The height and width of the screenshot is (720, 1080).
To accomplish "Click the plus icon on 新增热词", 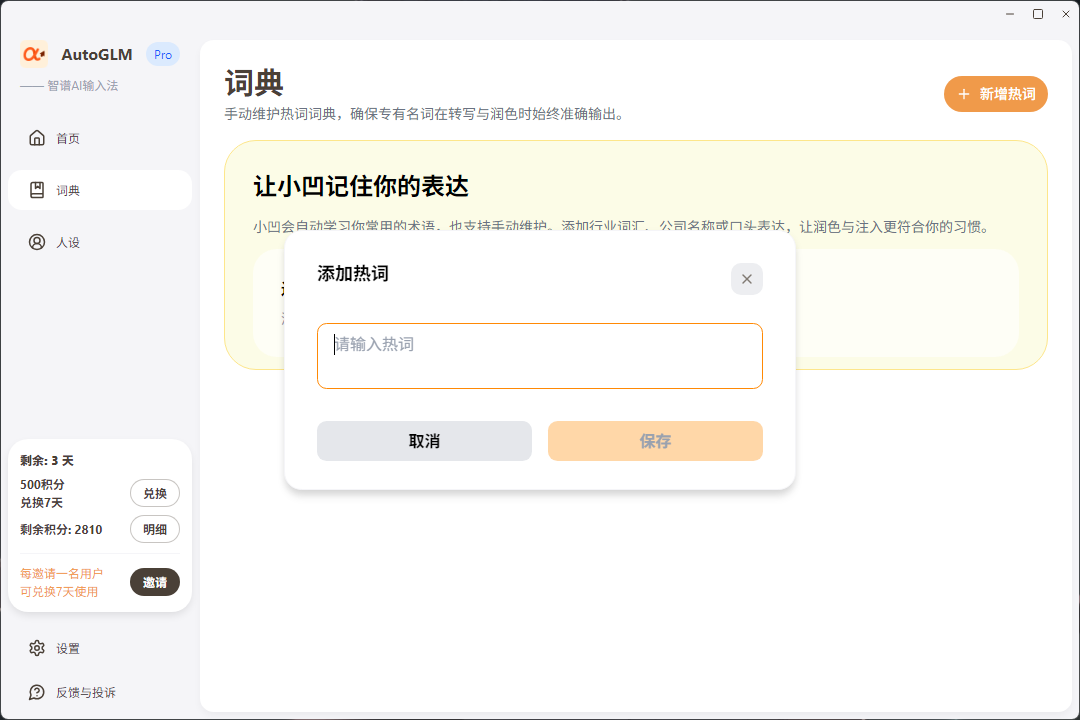I will 964,94.
